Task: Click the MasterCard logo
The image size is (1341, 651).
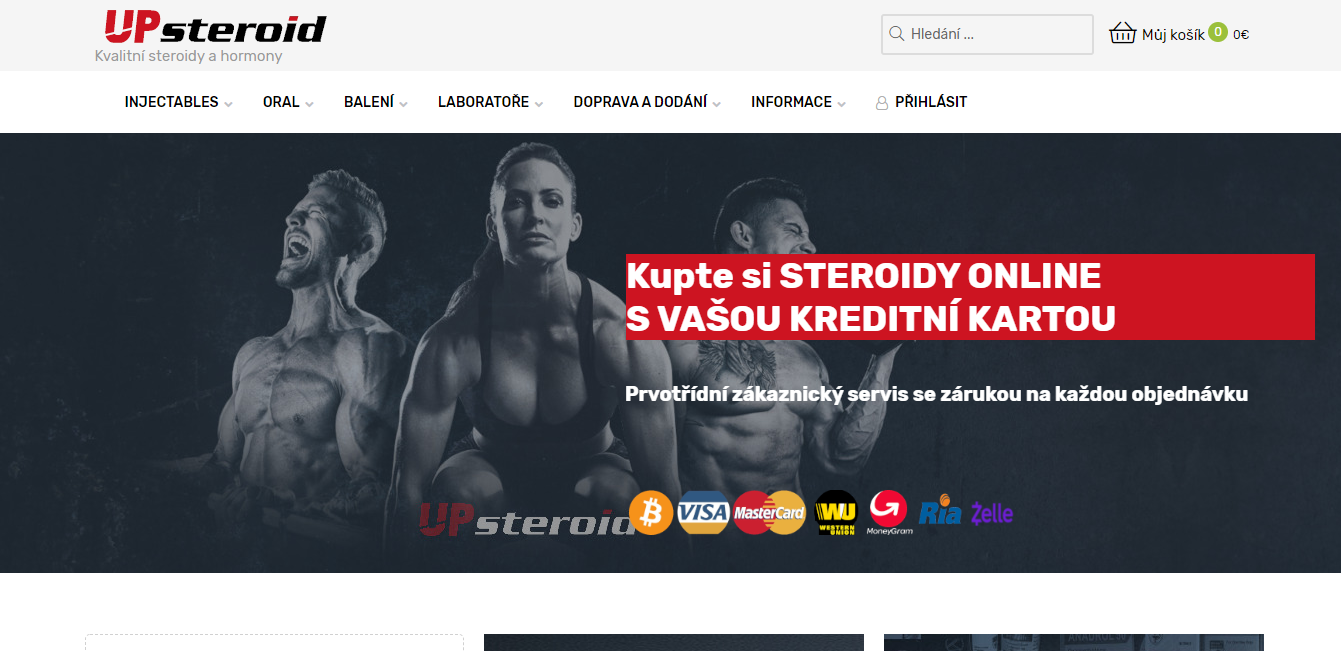Action: coord(769,513)
